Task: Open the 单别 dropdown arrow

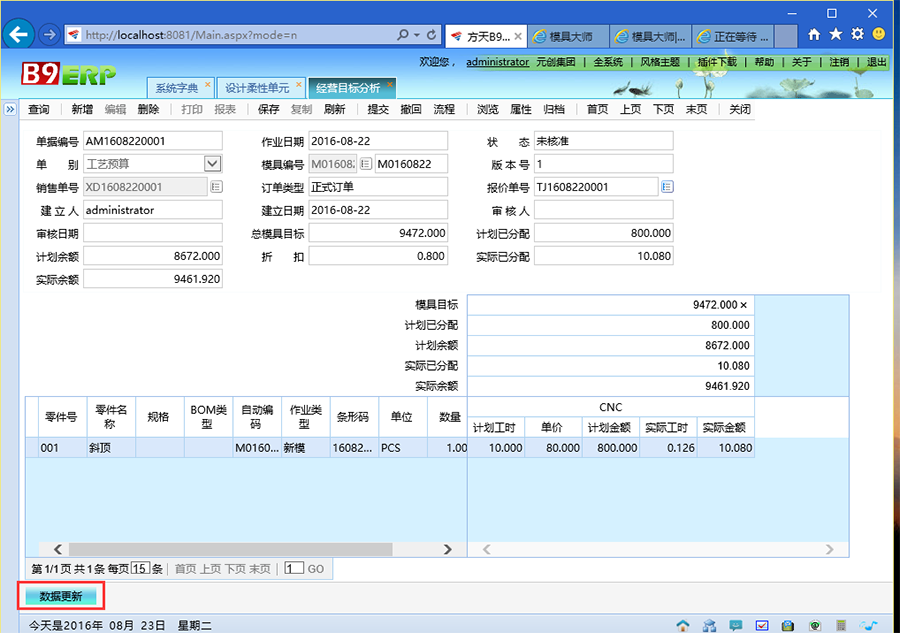Action: pyautogui.click(x=212, y=164)
